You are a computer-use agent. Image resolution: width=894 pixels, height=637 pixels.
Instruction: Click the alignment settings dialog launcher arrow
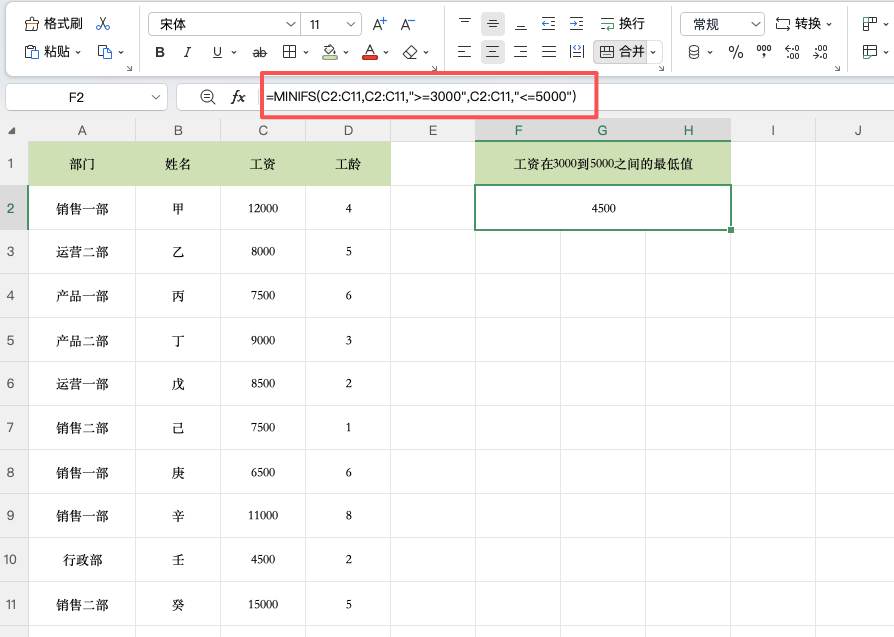click(661, 68)
